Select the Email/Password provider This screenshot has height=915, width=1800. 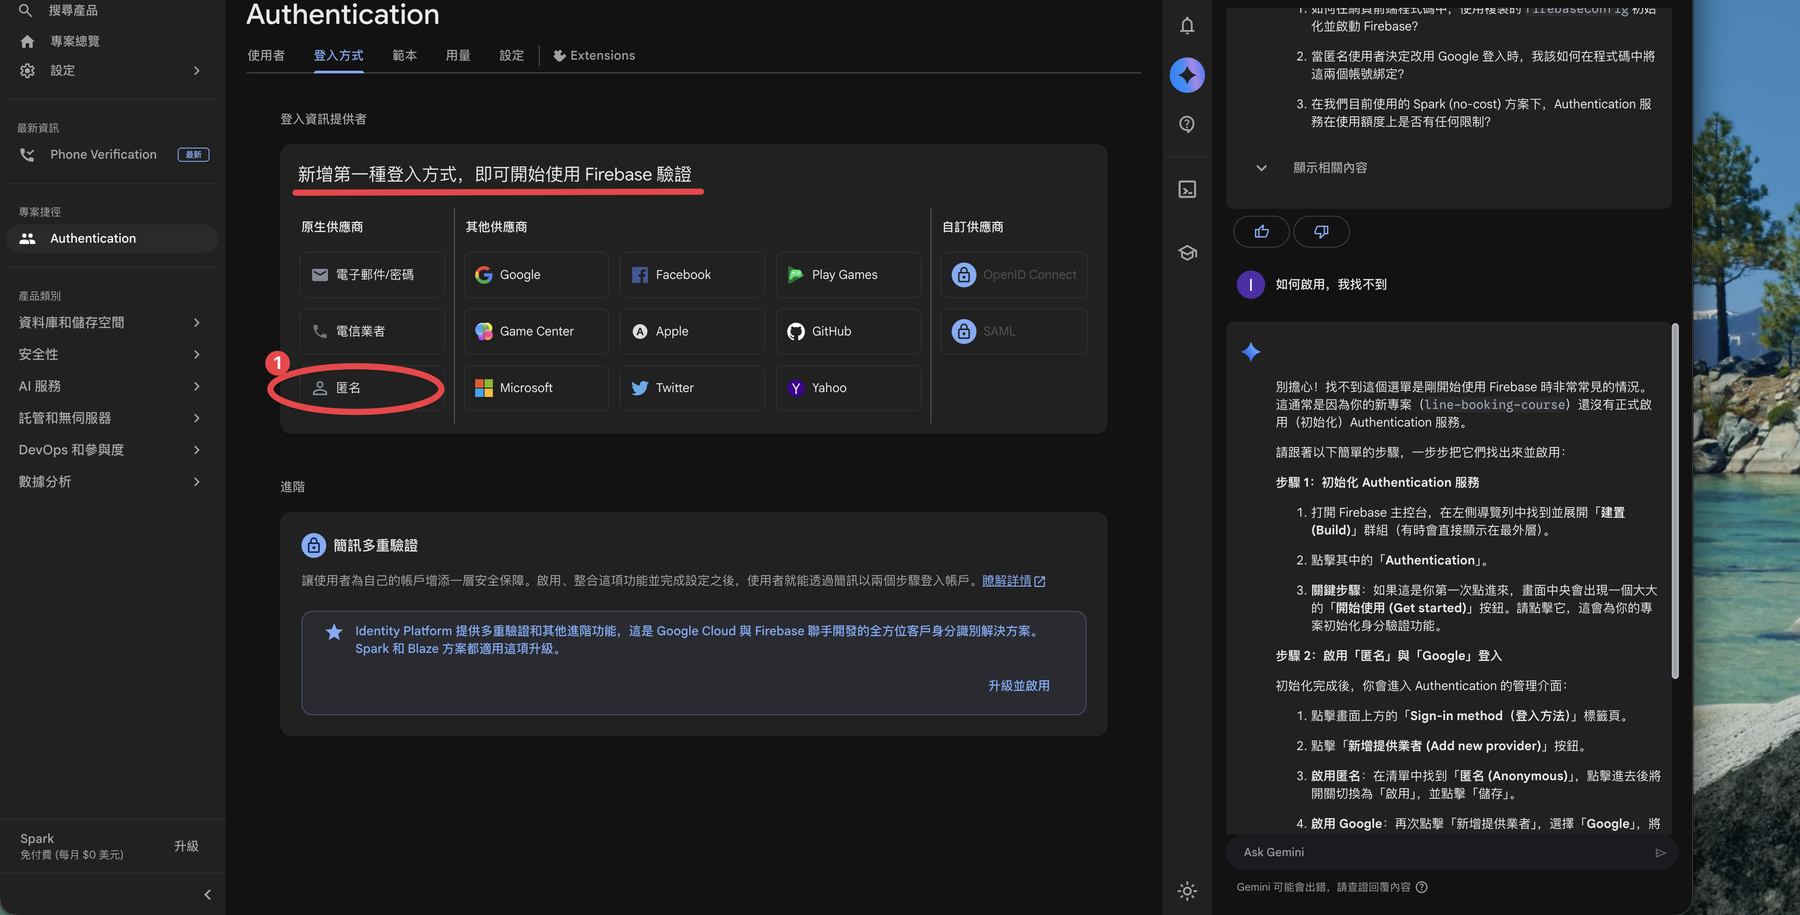tap(372, 275)
